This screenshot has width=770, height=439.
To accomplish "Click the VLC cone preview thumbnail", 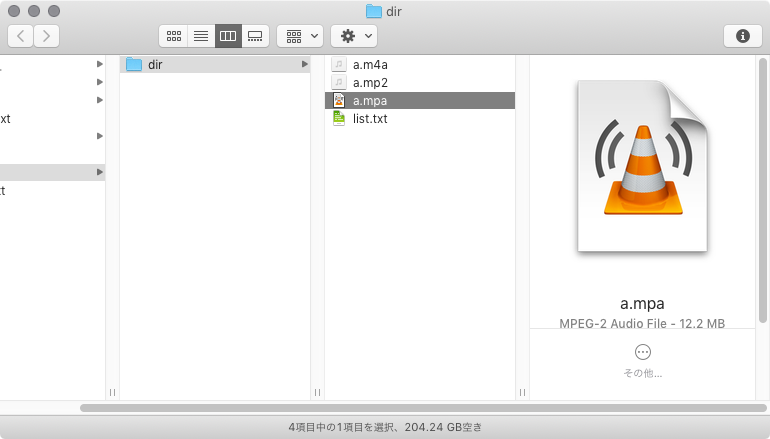I will 642,167.
